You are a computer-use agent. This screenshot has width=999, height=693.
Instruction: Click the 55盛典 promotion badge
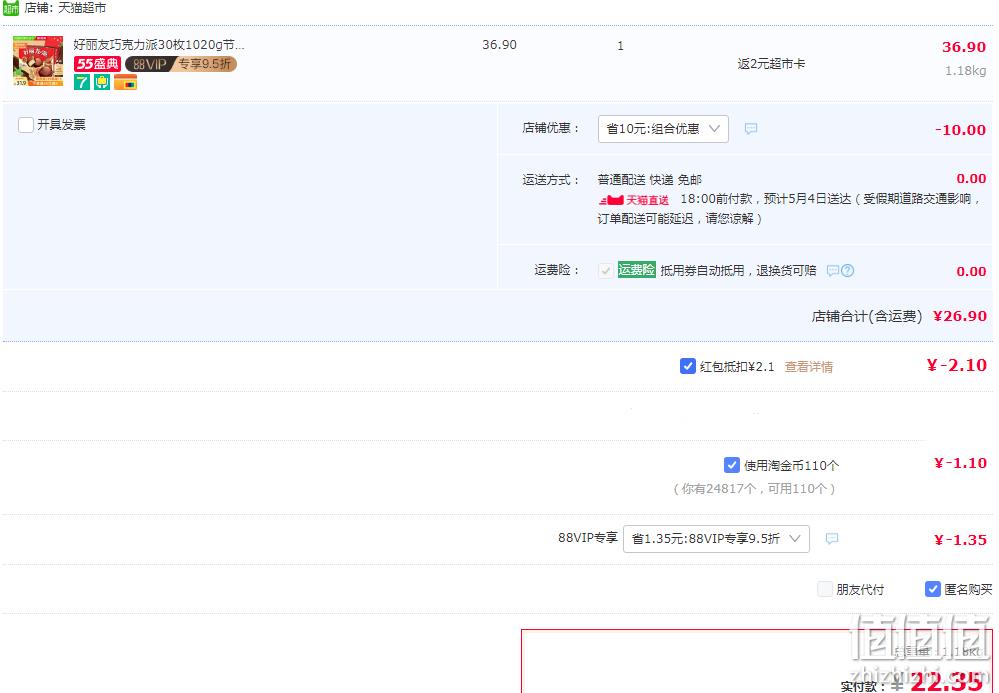coord(97,64)
